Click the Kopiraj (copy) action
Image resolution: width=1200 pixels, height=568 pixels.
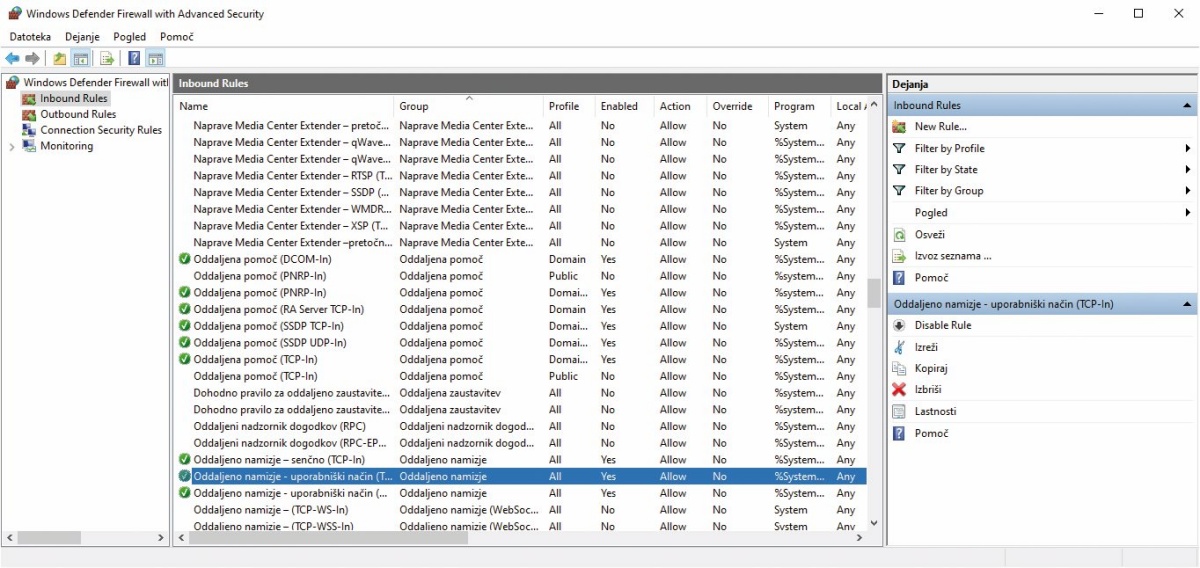click(931, 368)
